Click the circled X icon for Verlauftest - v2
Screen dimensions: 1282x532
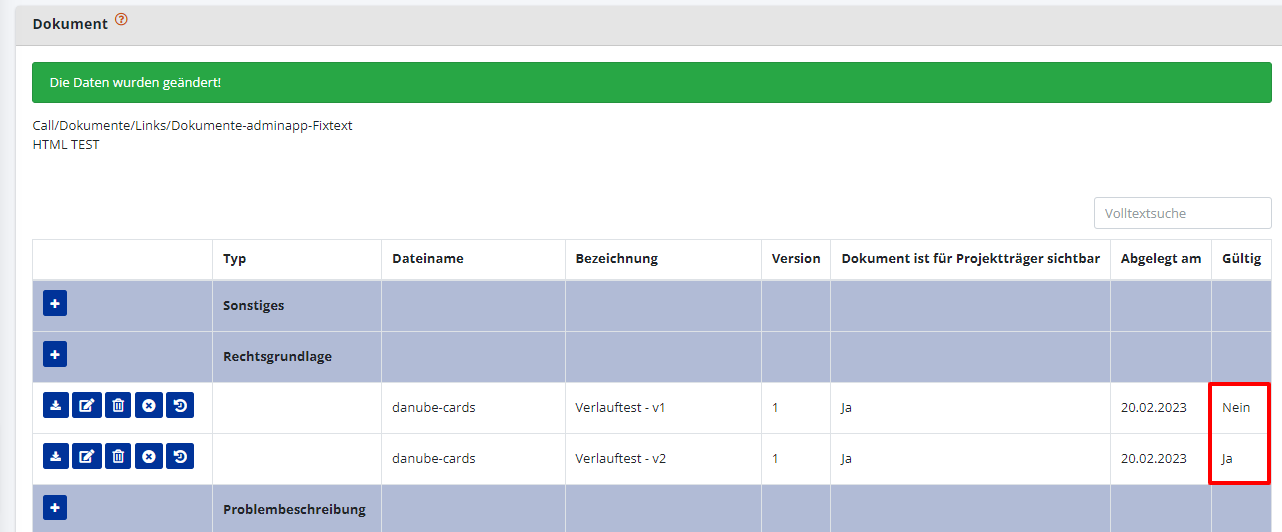click(x=149, y=457)
